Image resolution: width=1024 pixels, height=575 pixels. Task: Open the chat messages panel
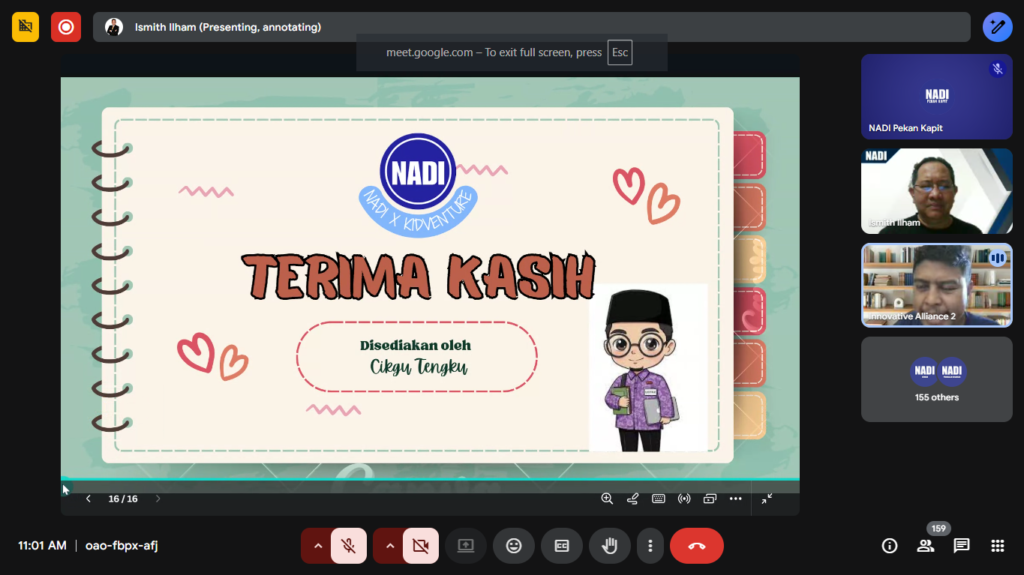click(x=961, y=546)
